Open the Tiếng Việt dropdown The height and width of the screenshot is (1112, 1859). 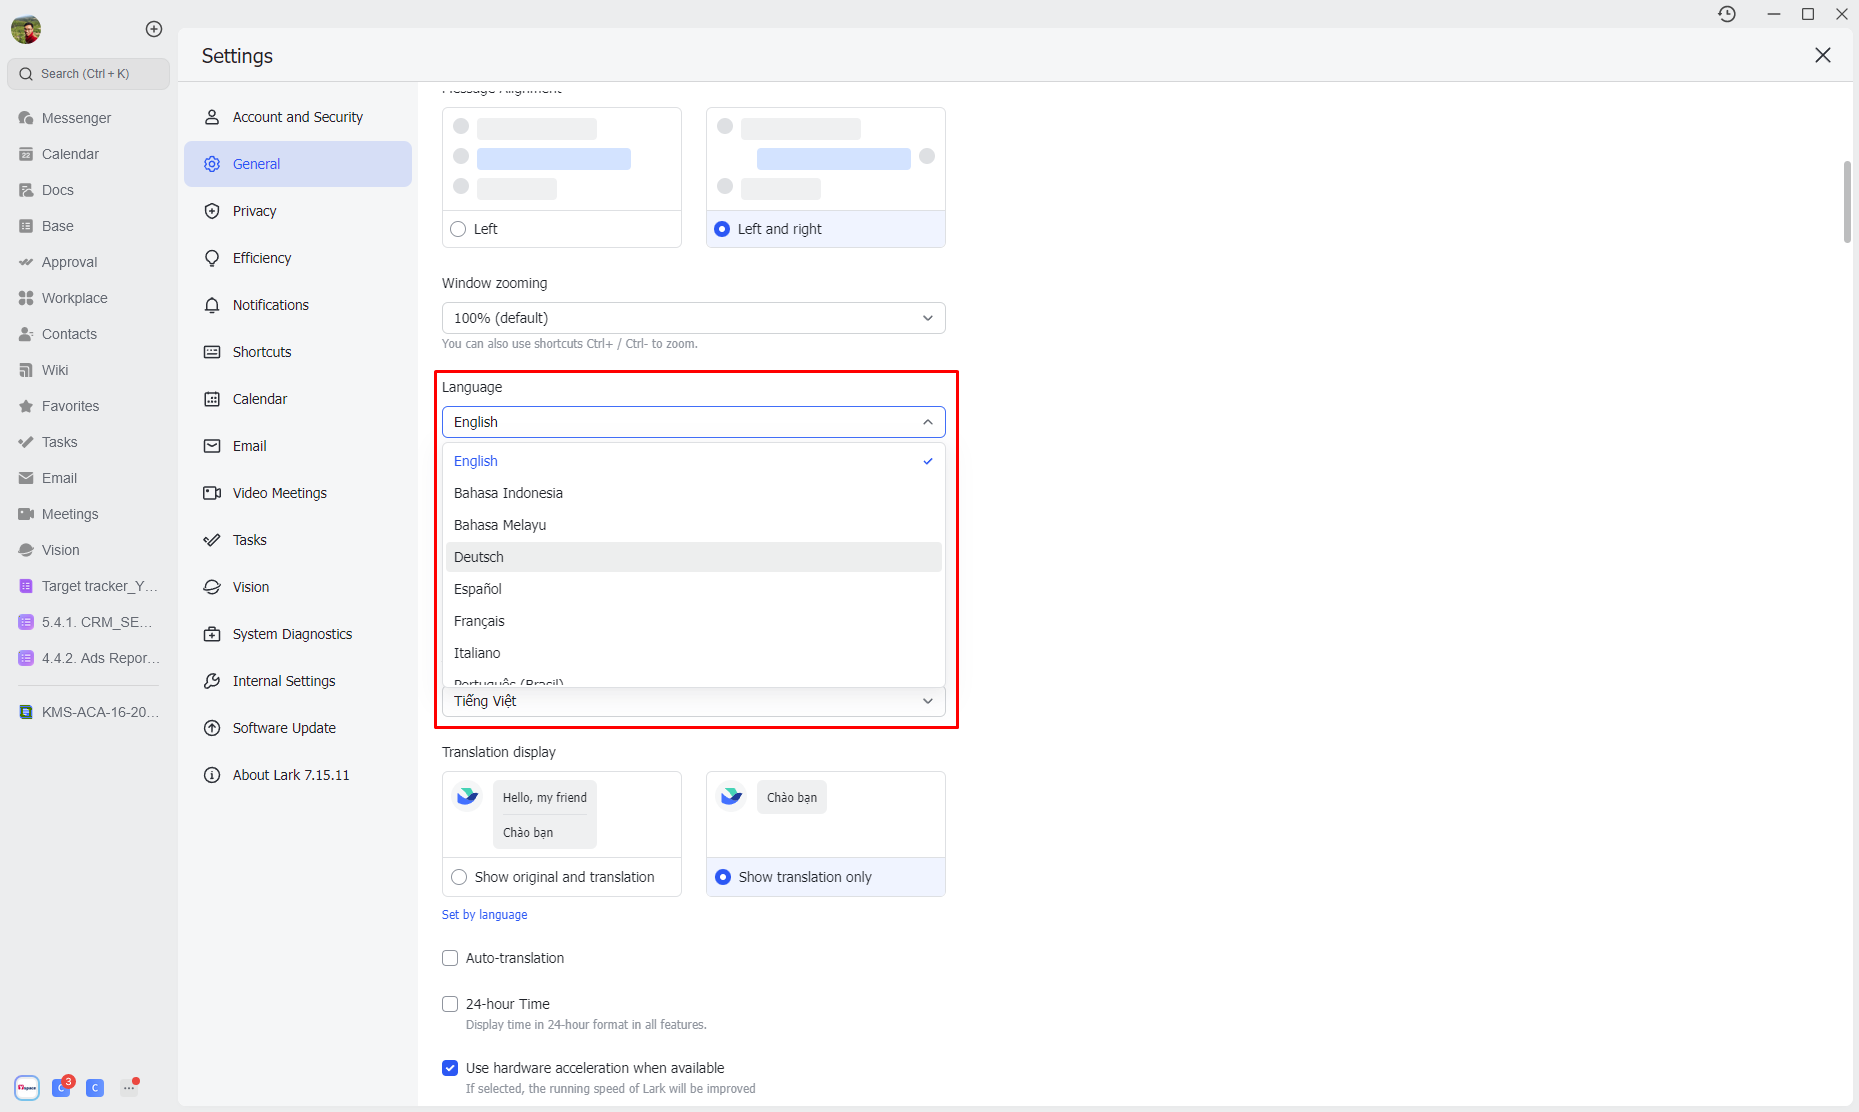694,701
